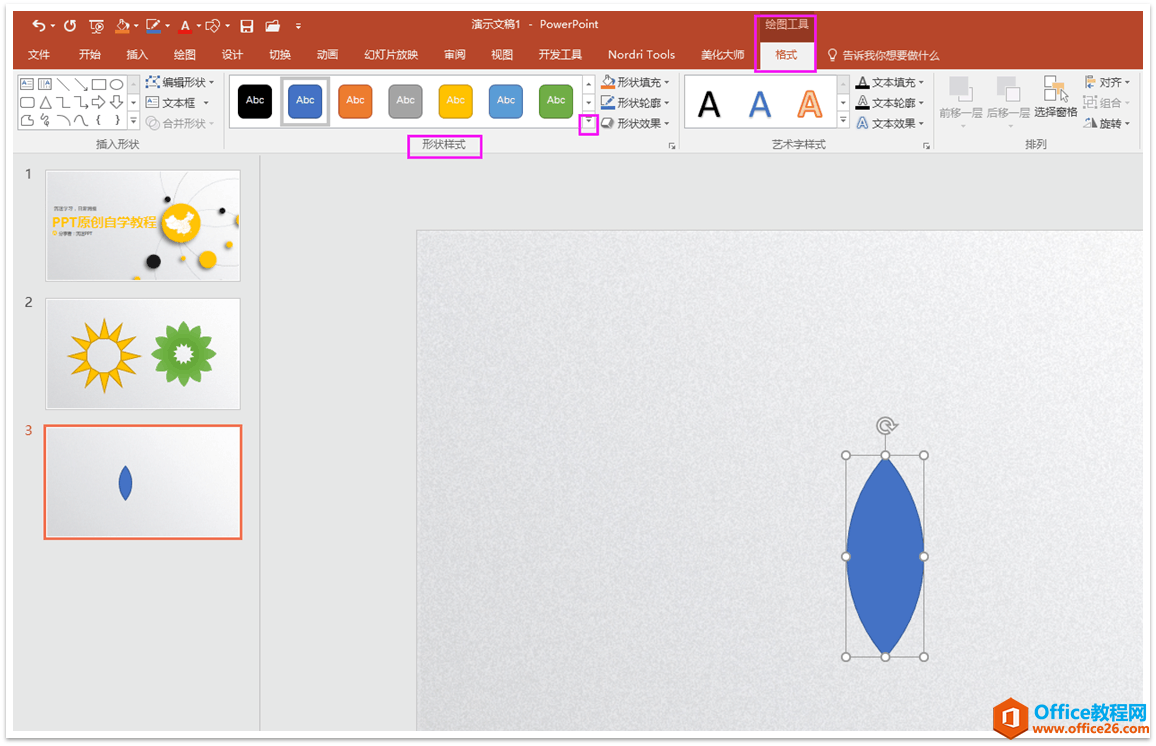Apply the yellow Abc shape style
This screenshot has width=1156, height=746.
(456, 101)
